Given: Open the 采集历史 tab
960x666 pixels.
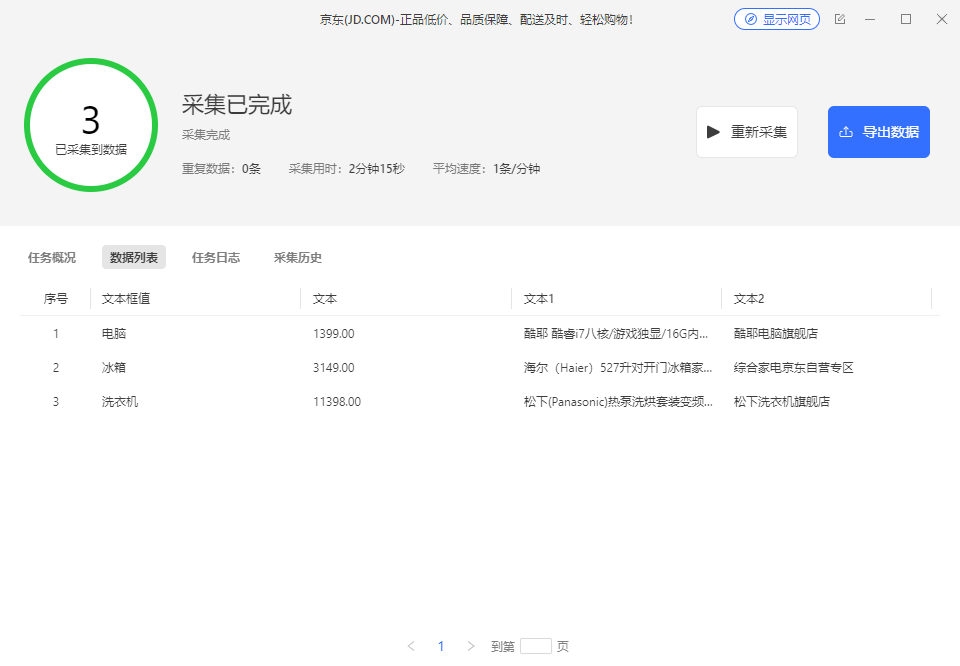Looking at the screenshot, I should [x=298, y=258].
